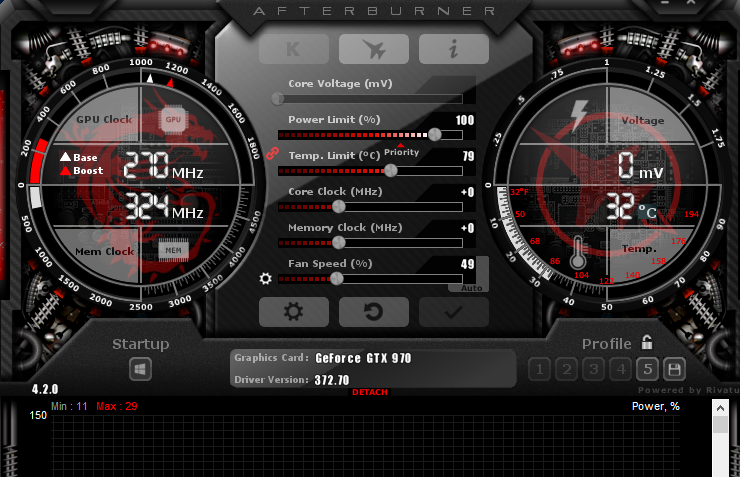The image size is (740, 477).
Task: Open the settings gear button
Action: (294, 312)
